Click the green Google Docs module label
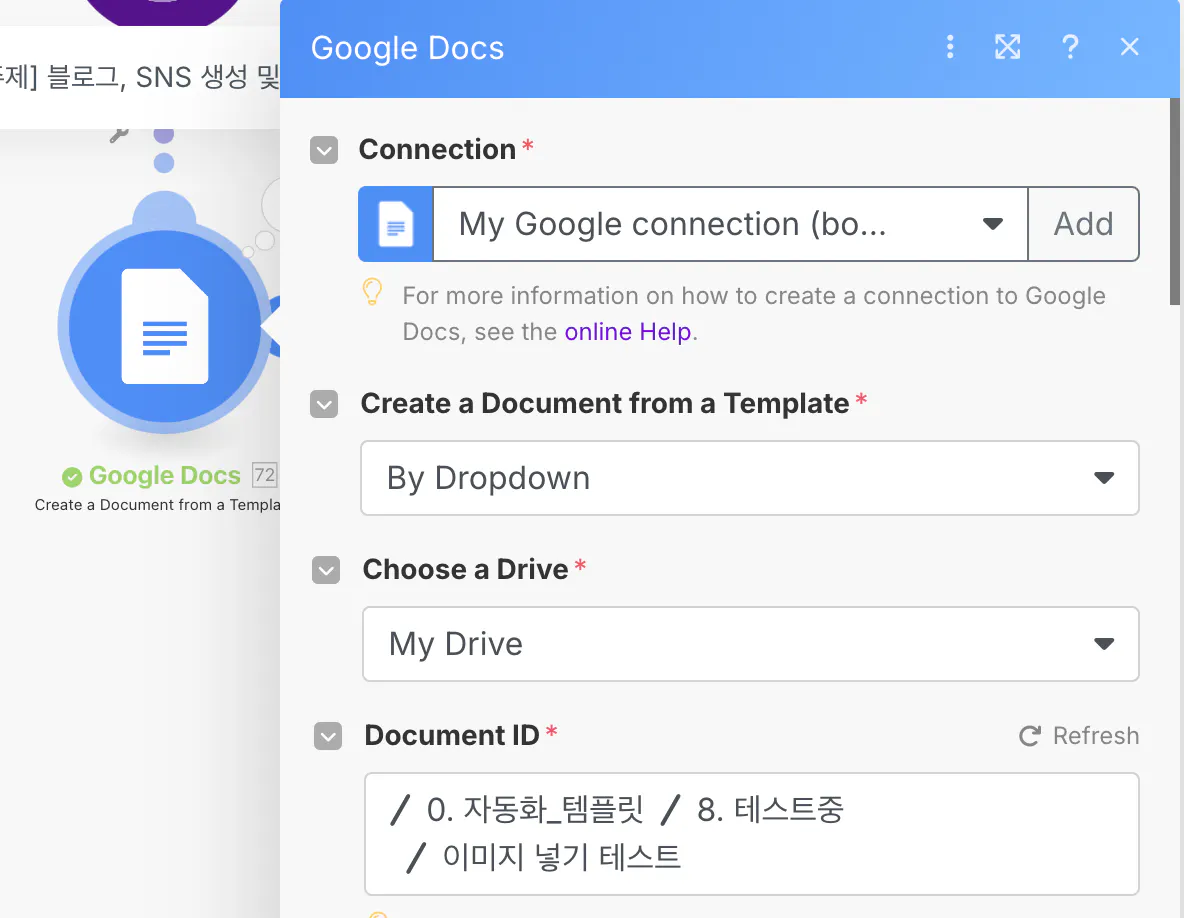Viewport: 1184px width, 918px height. coord(165,476)
